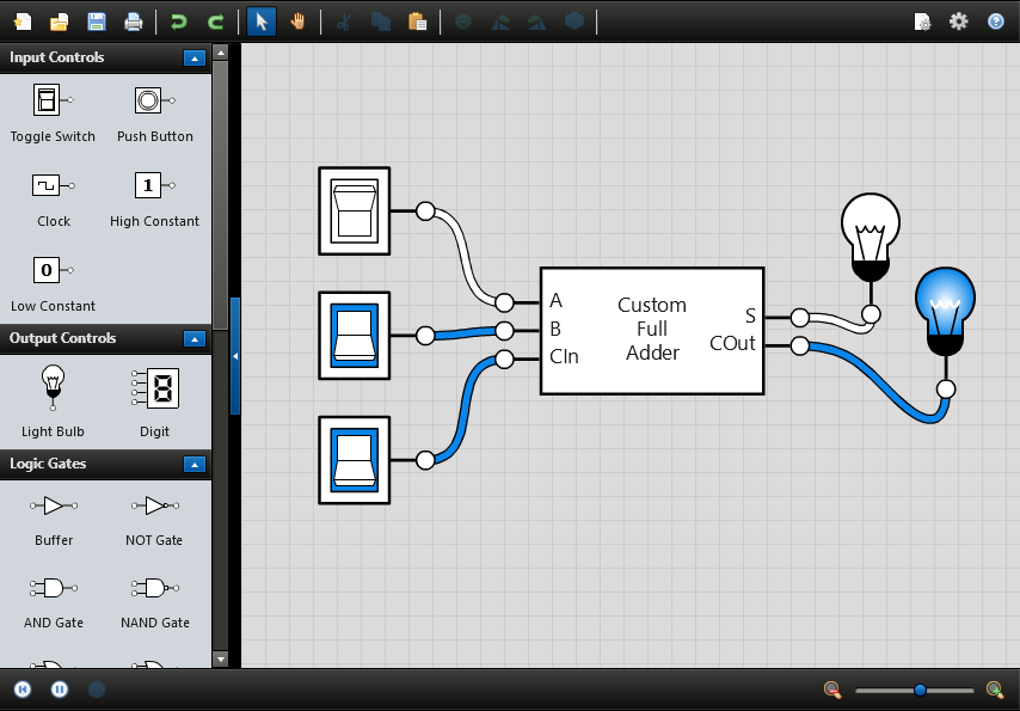Cut selection with scissors icon
The image size is (1020, 711).
pos(343,22)
